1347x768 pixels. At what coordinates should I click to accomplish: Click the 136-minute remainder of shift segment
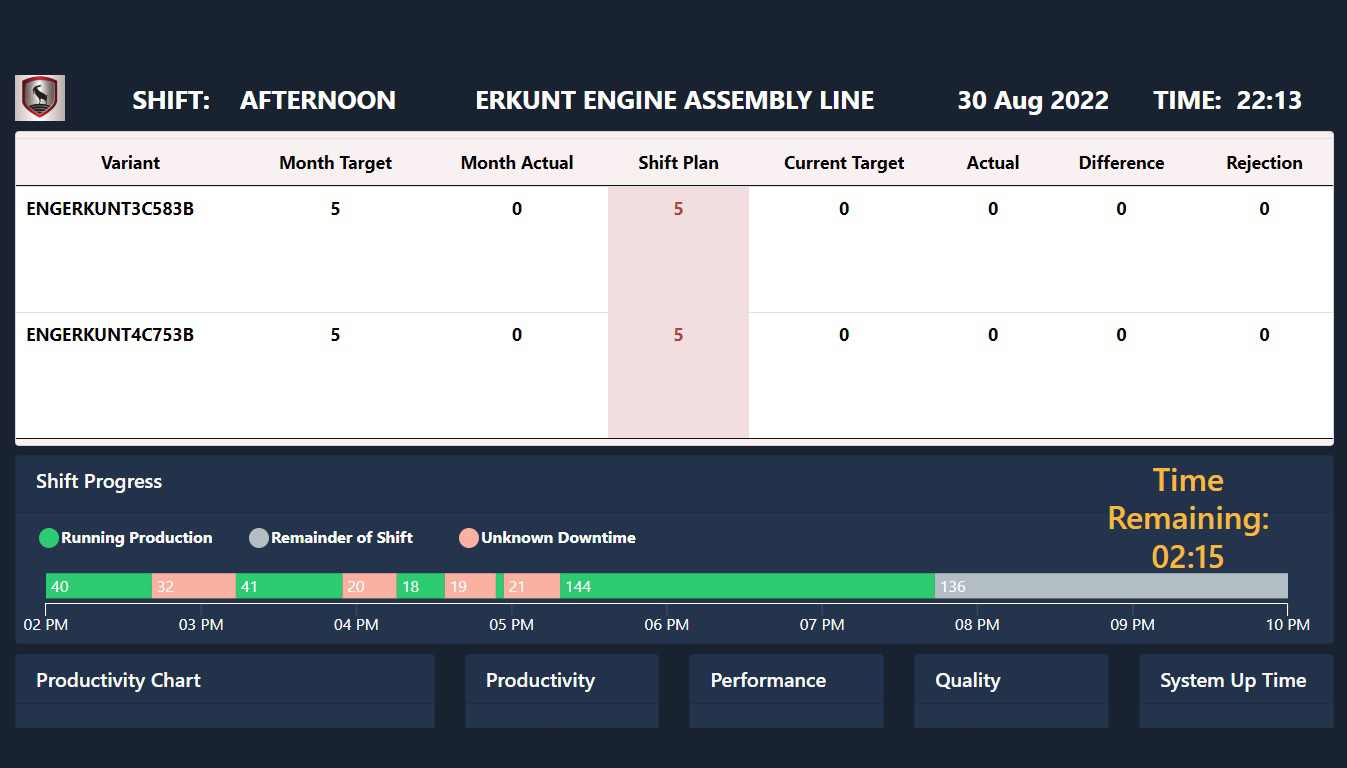(x=1111, y=586)
